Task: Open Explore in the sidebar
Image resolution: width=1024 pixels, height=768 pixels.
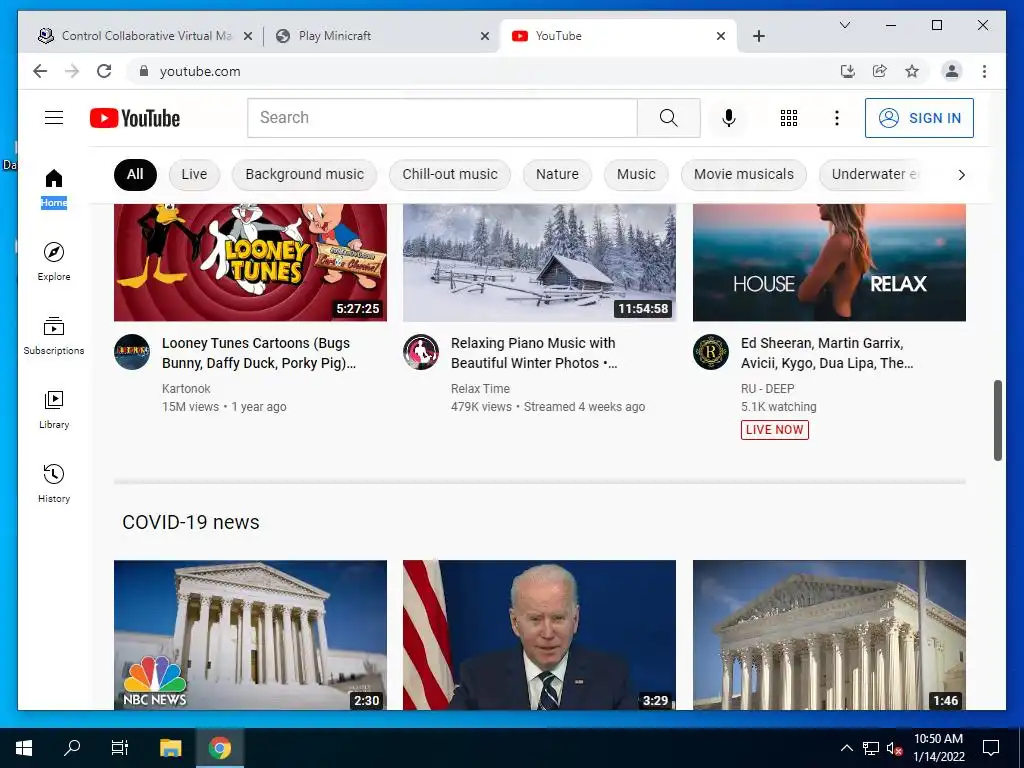Action: (x=54, y=261)
